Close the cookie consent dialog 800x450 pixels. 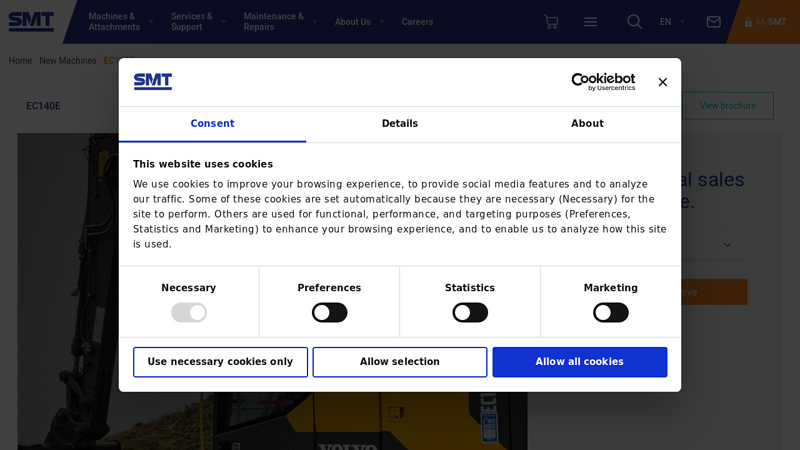(662, 82)
